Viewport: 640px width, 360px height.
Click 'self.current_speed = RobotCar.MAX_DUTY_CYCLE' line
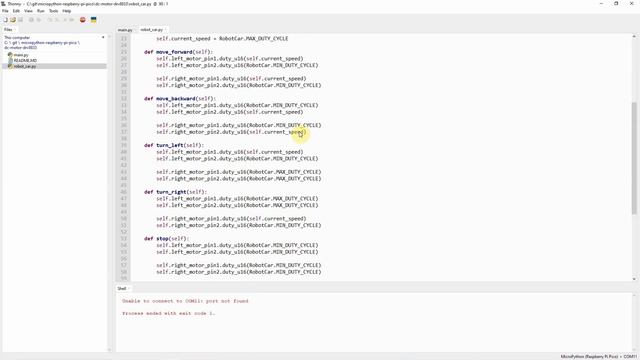tap(222, 38)
